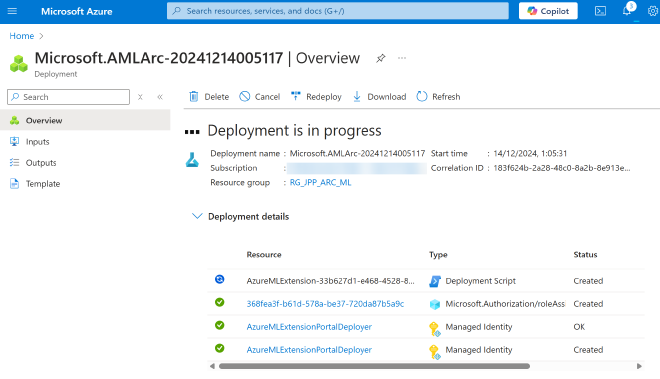660x379 pixels.
Task: Click green check icon of the 368fea3f row
Action: pos(220,302)
